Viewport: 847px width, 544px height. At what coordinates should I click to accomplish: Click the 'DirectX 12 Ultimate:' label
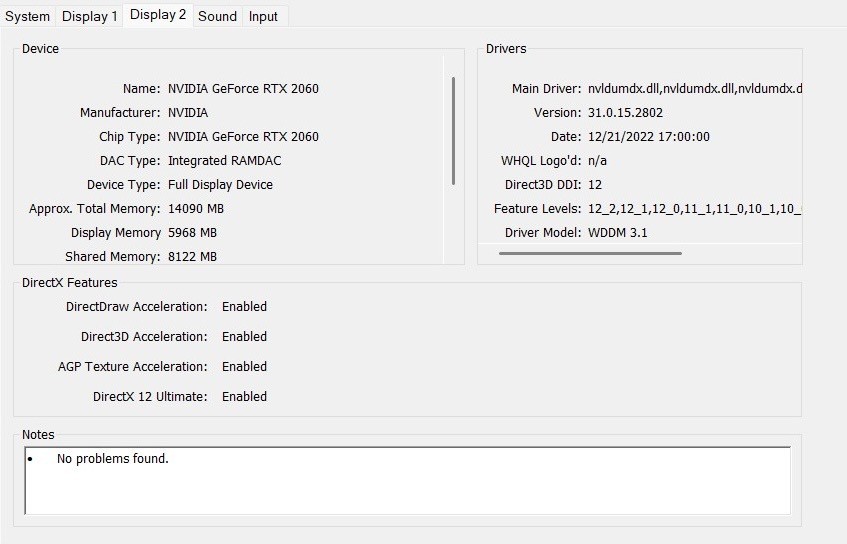(150, 397)
